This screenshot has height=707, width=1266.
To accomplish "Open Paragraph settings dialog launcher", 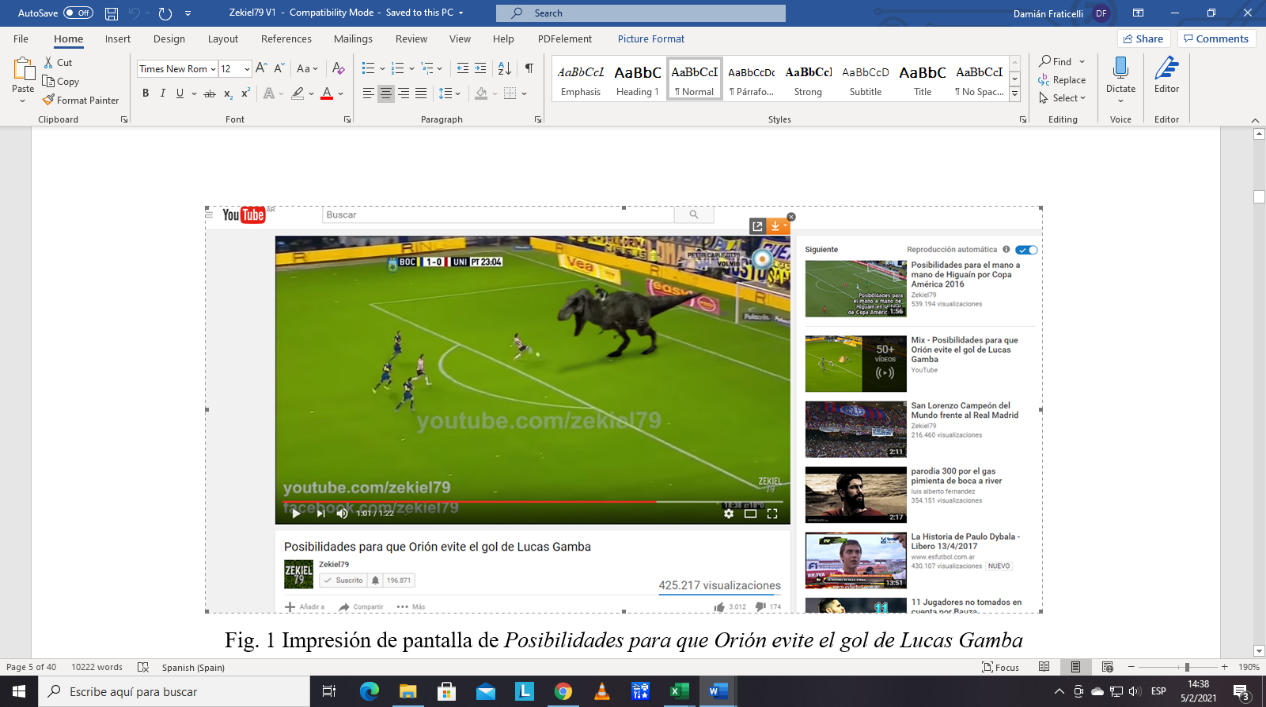I will (538, 119).
